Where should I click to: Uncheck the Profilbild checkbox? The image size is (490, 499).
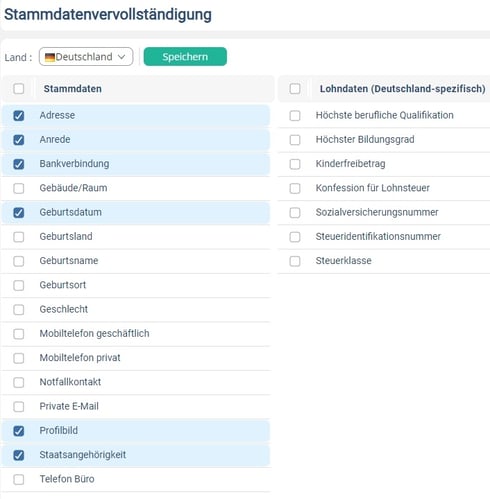pyautogui.click(x=19, y=431)
